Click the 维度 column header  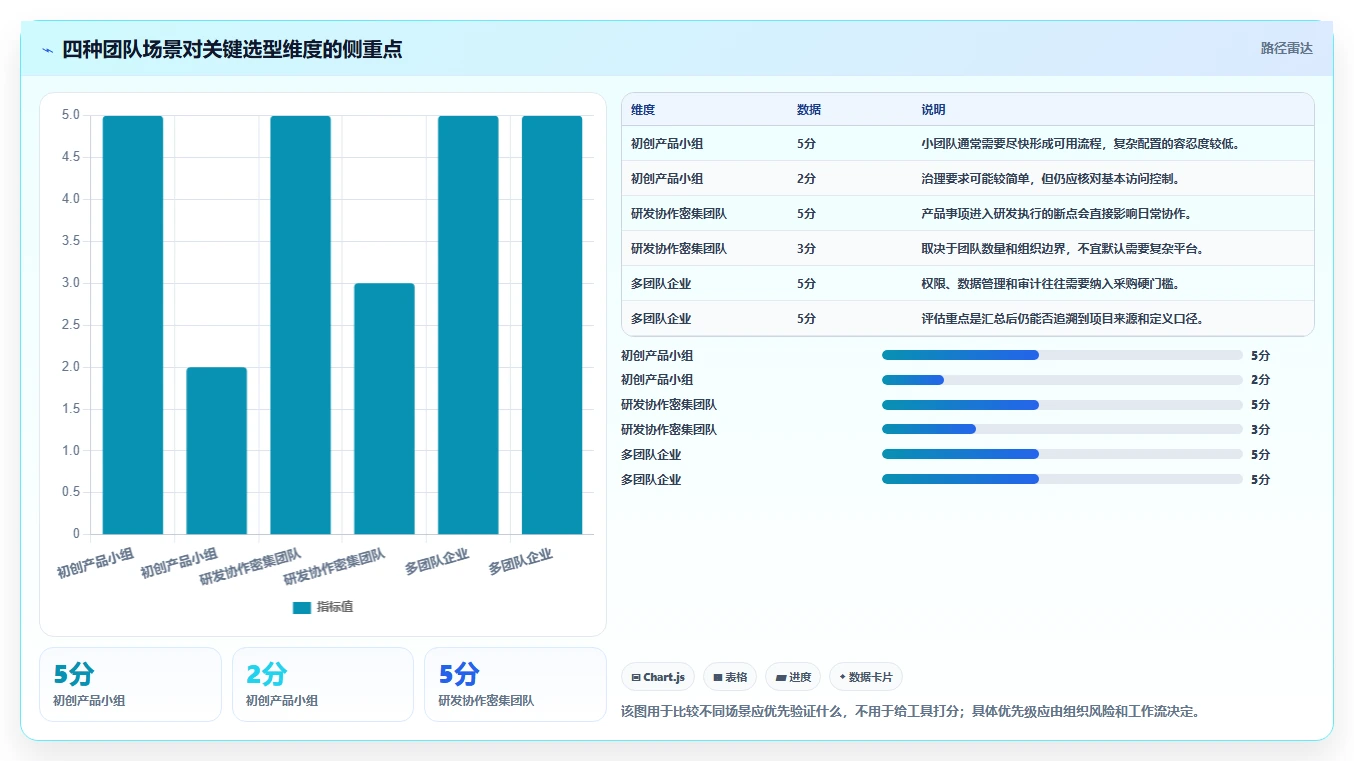click(x=643, y=110)
